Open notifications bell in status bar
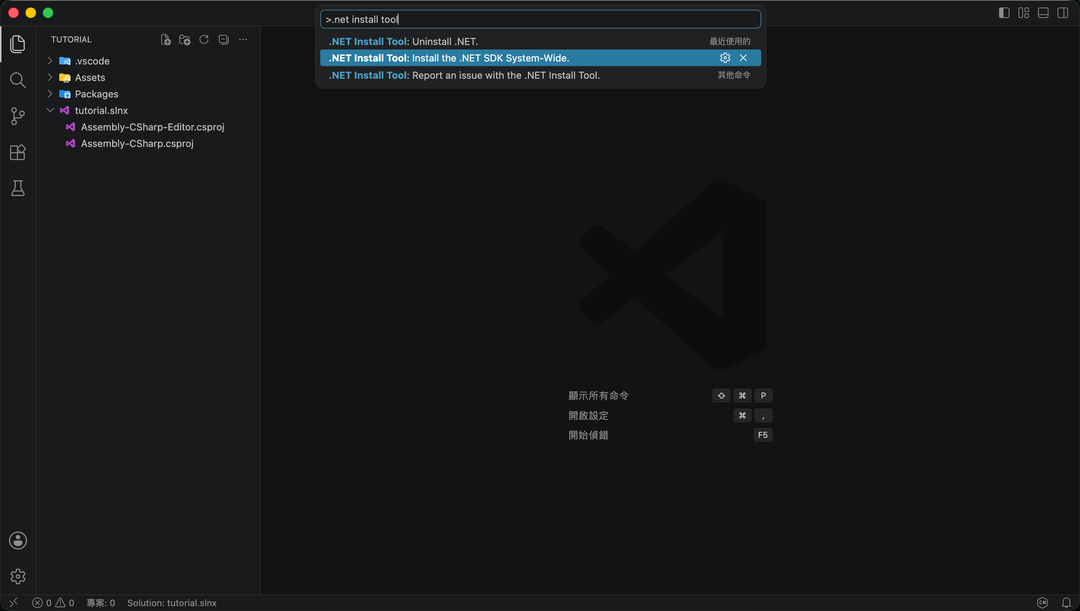The height and width of the screenshot is (611, 1080). coord(1066,603)
